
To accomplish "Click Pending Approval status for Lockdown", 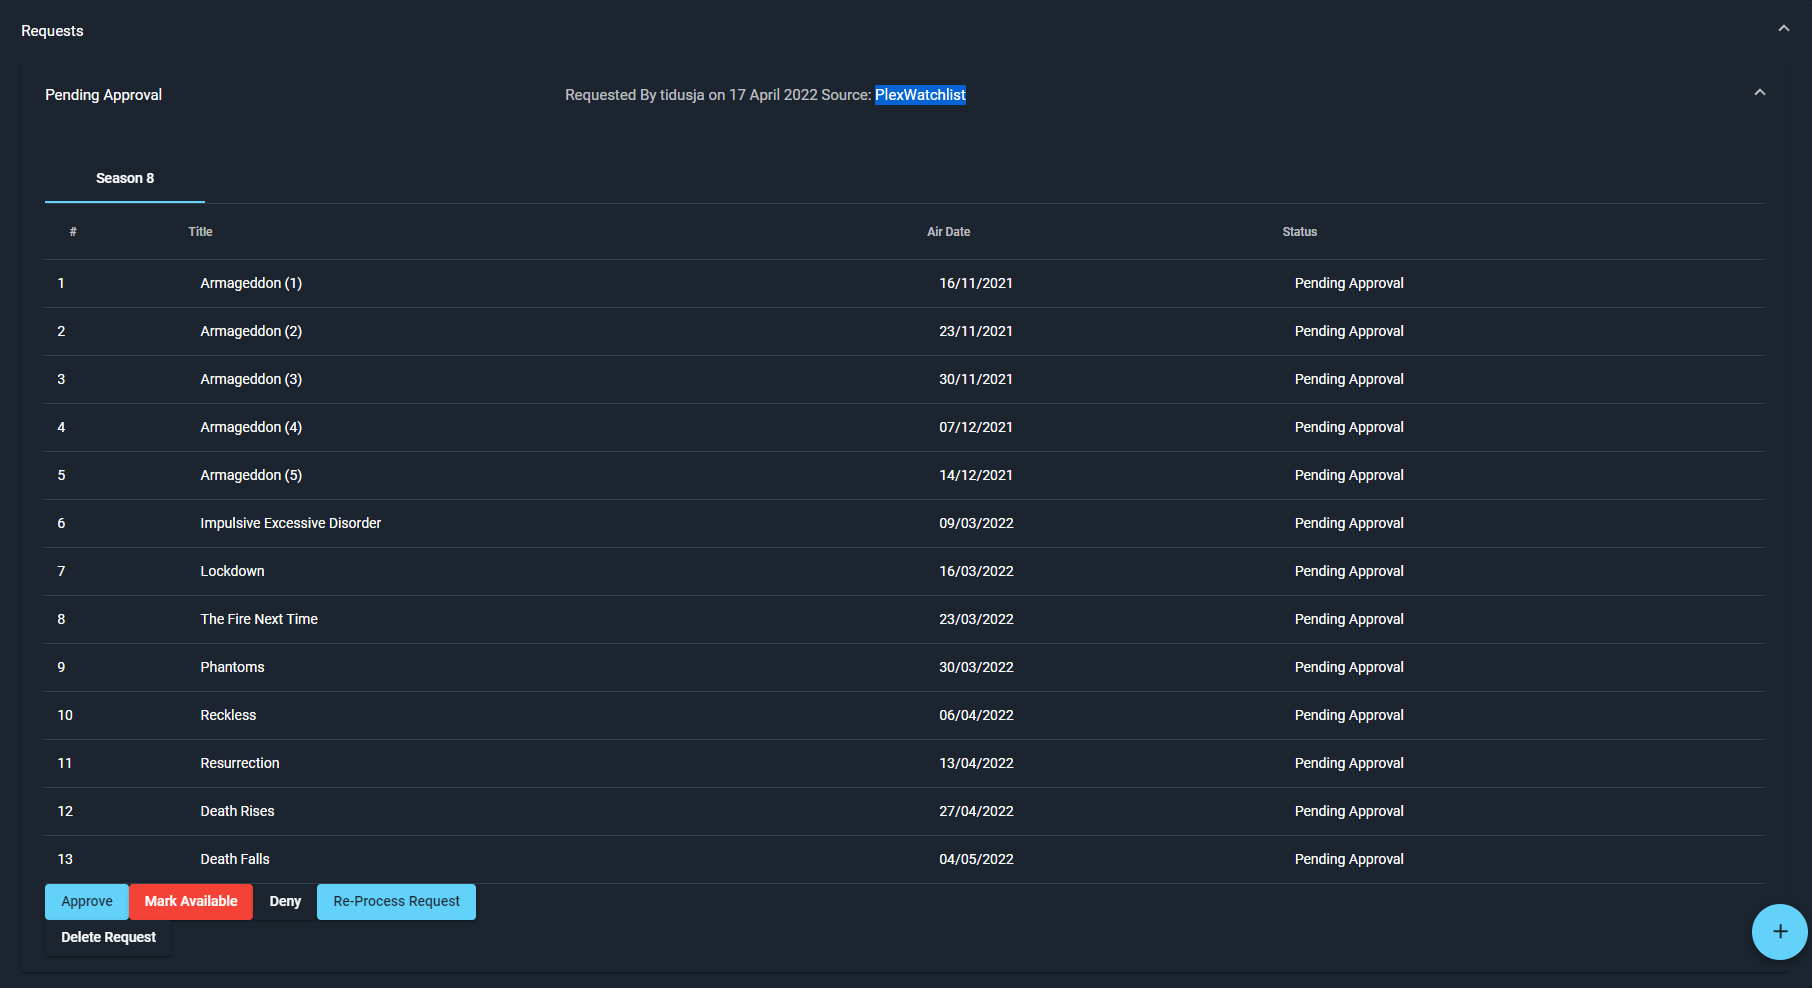I will point(1349,571).
